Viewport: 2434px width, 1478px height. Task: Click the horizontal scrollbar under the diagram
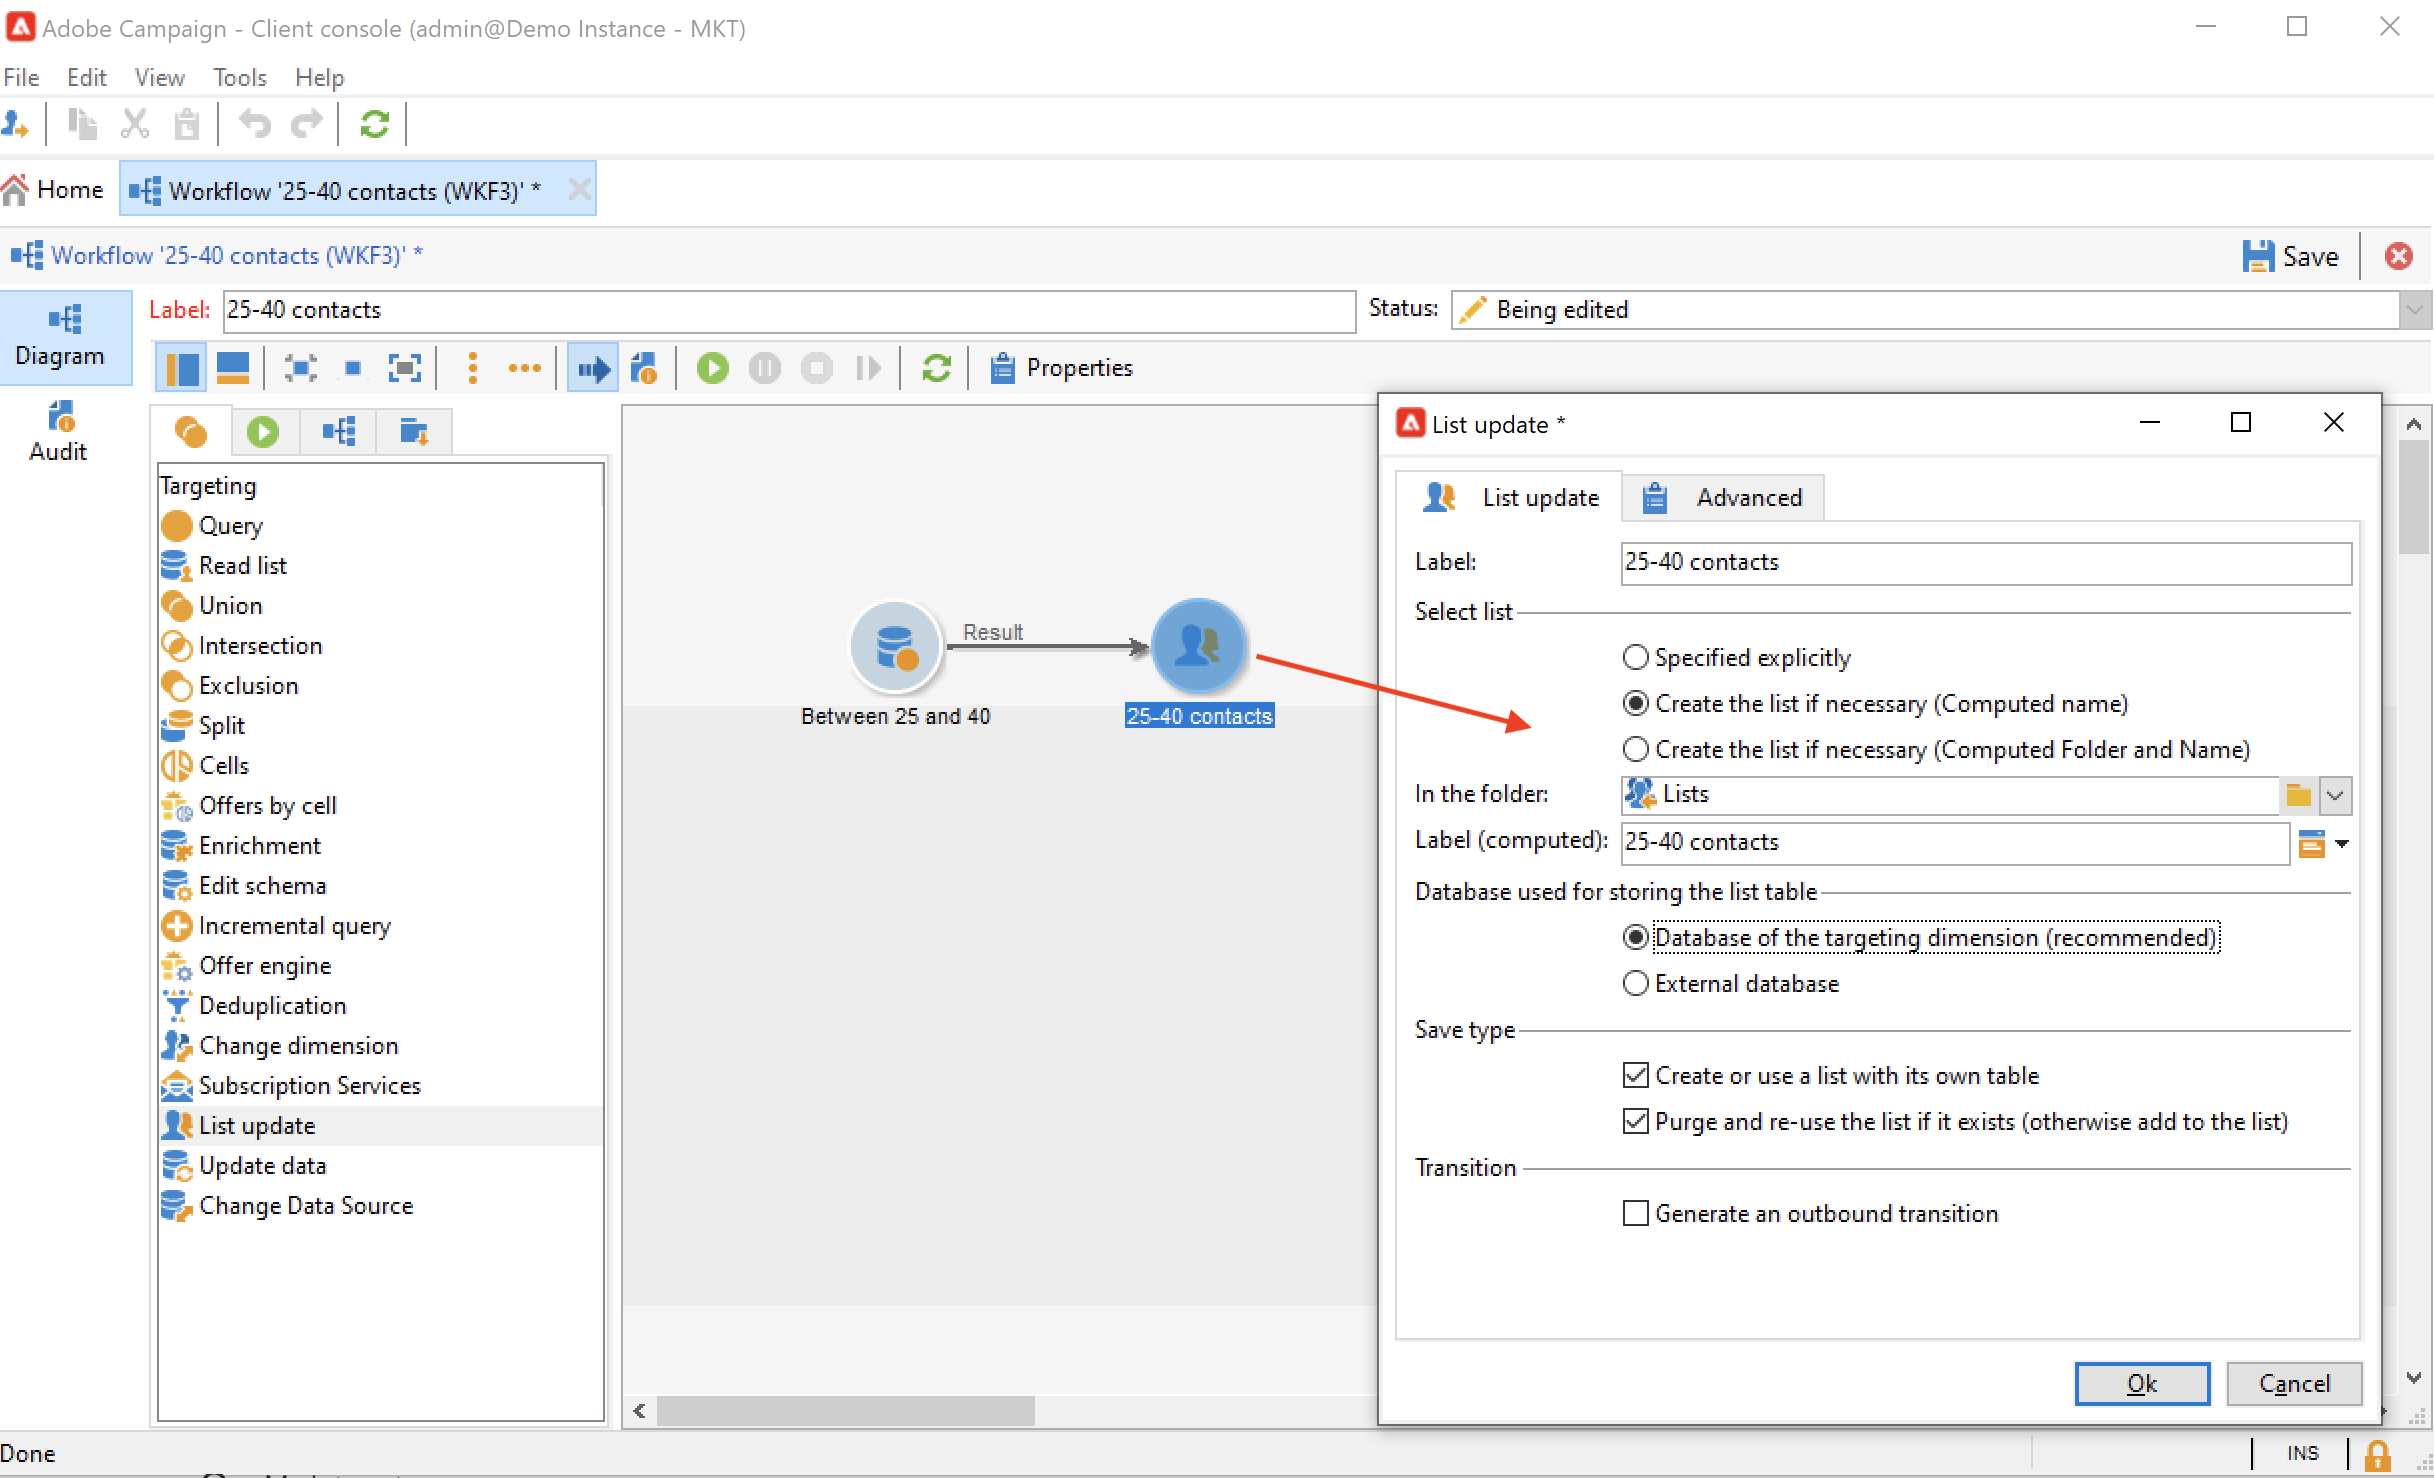click(x=845, y=1411)
